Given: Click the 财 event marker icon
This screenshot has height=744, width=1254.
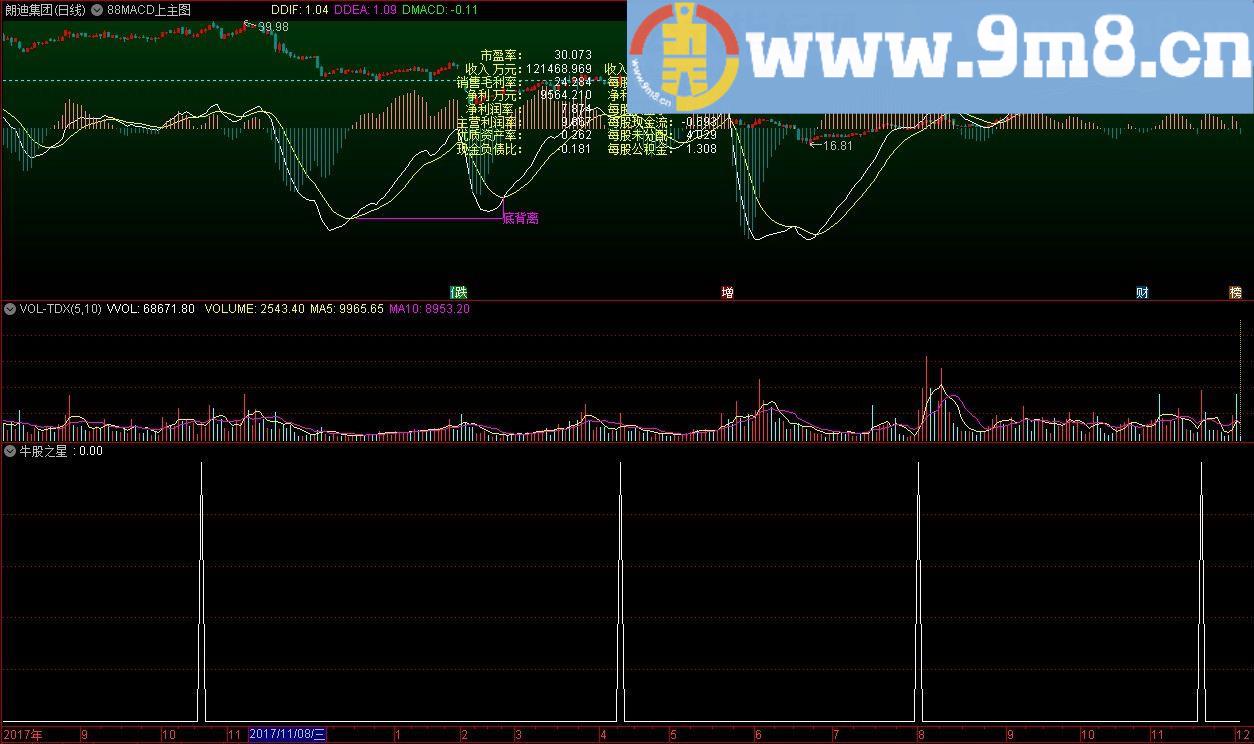Looking at the screenshot, I should point(1142,293).
